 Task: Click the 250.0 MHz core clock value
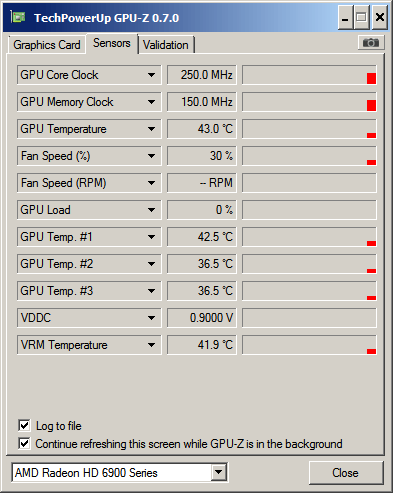(202, 75)
